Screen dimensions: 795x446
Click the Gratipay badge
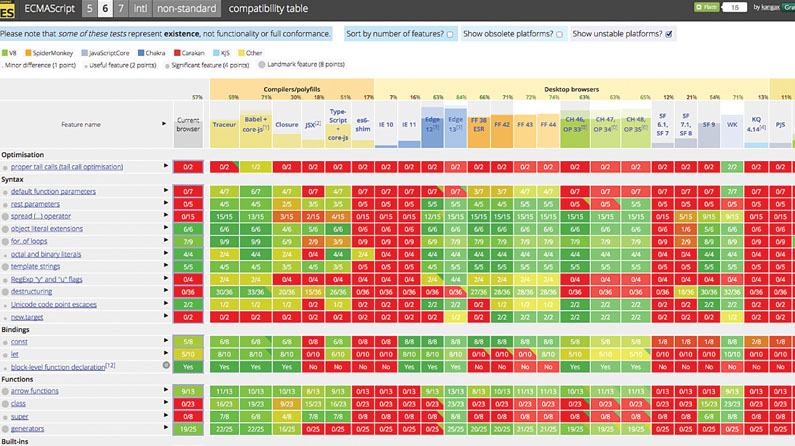pyautogui.click(x=789, y=7)
